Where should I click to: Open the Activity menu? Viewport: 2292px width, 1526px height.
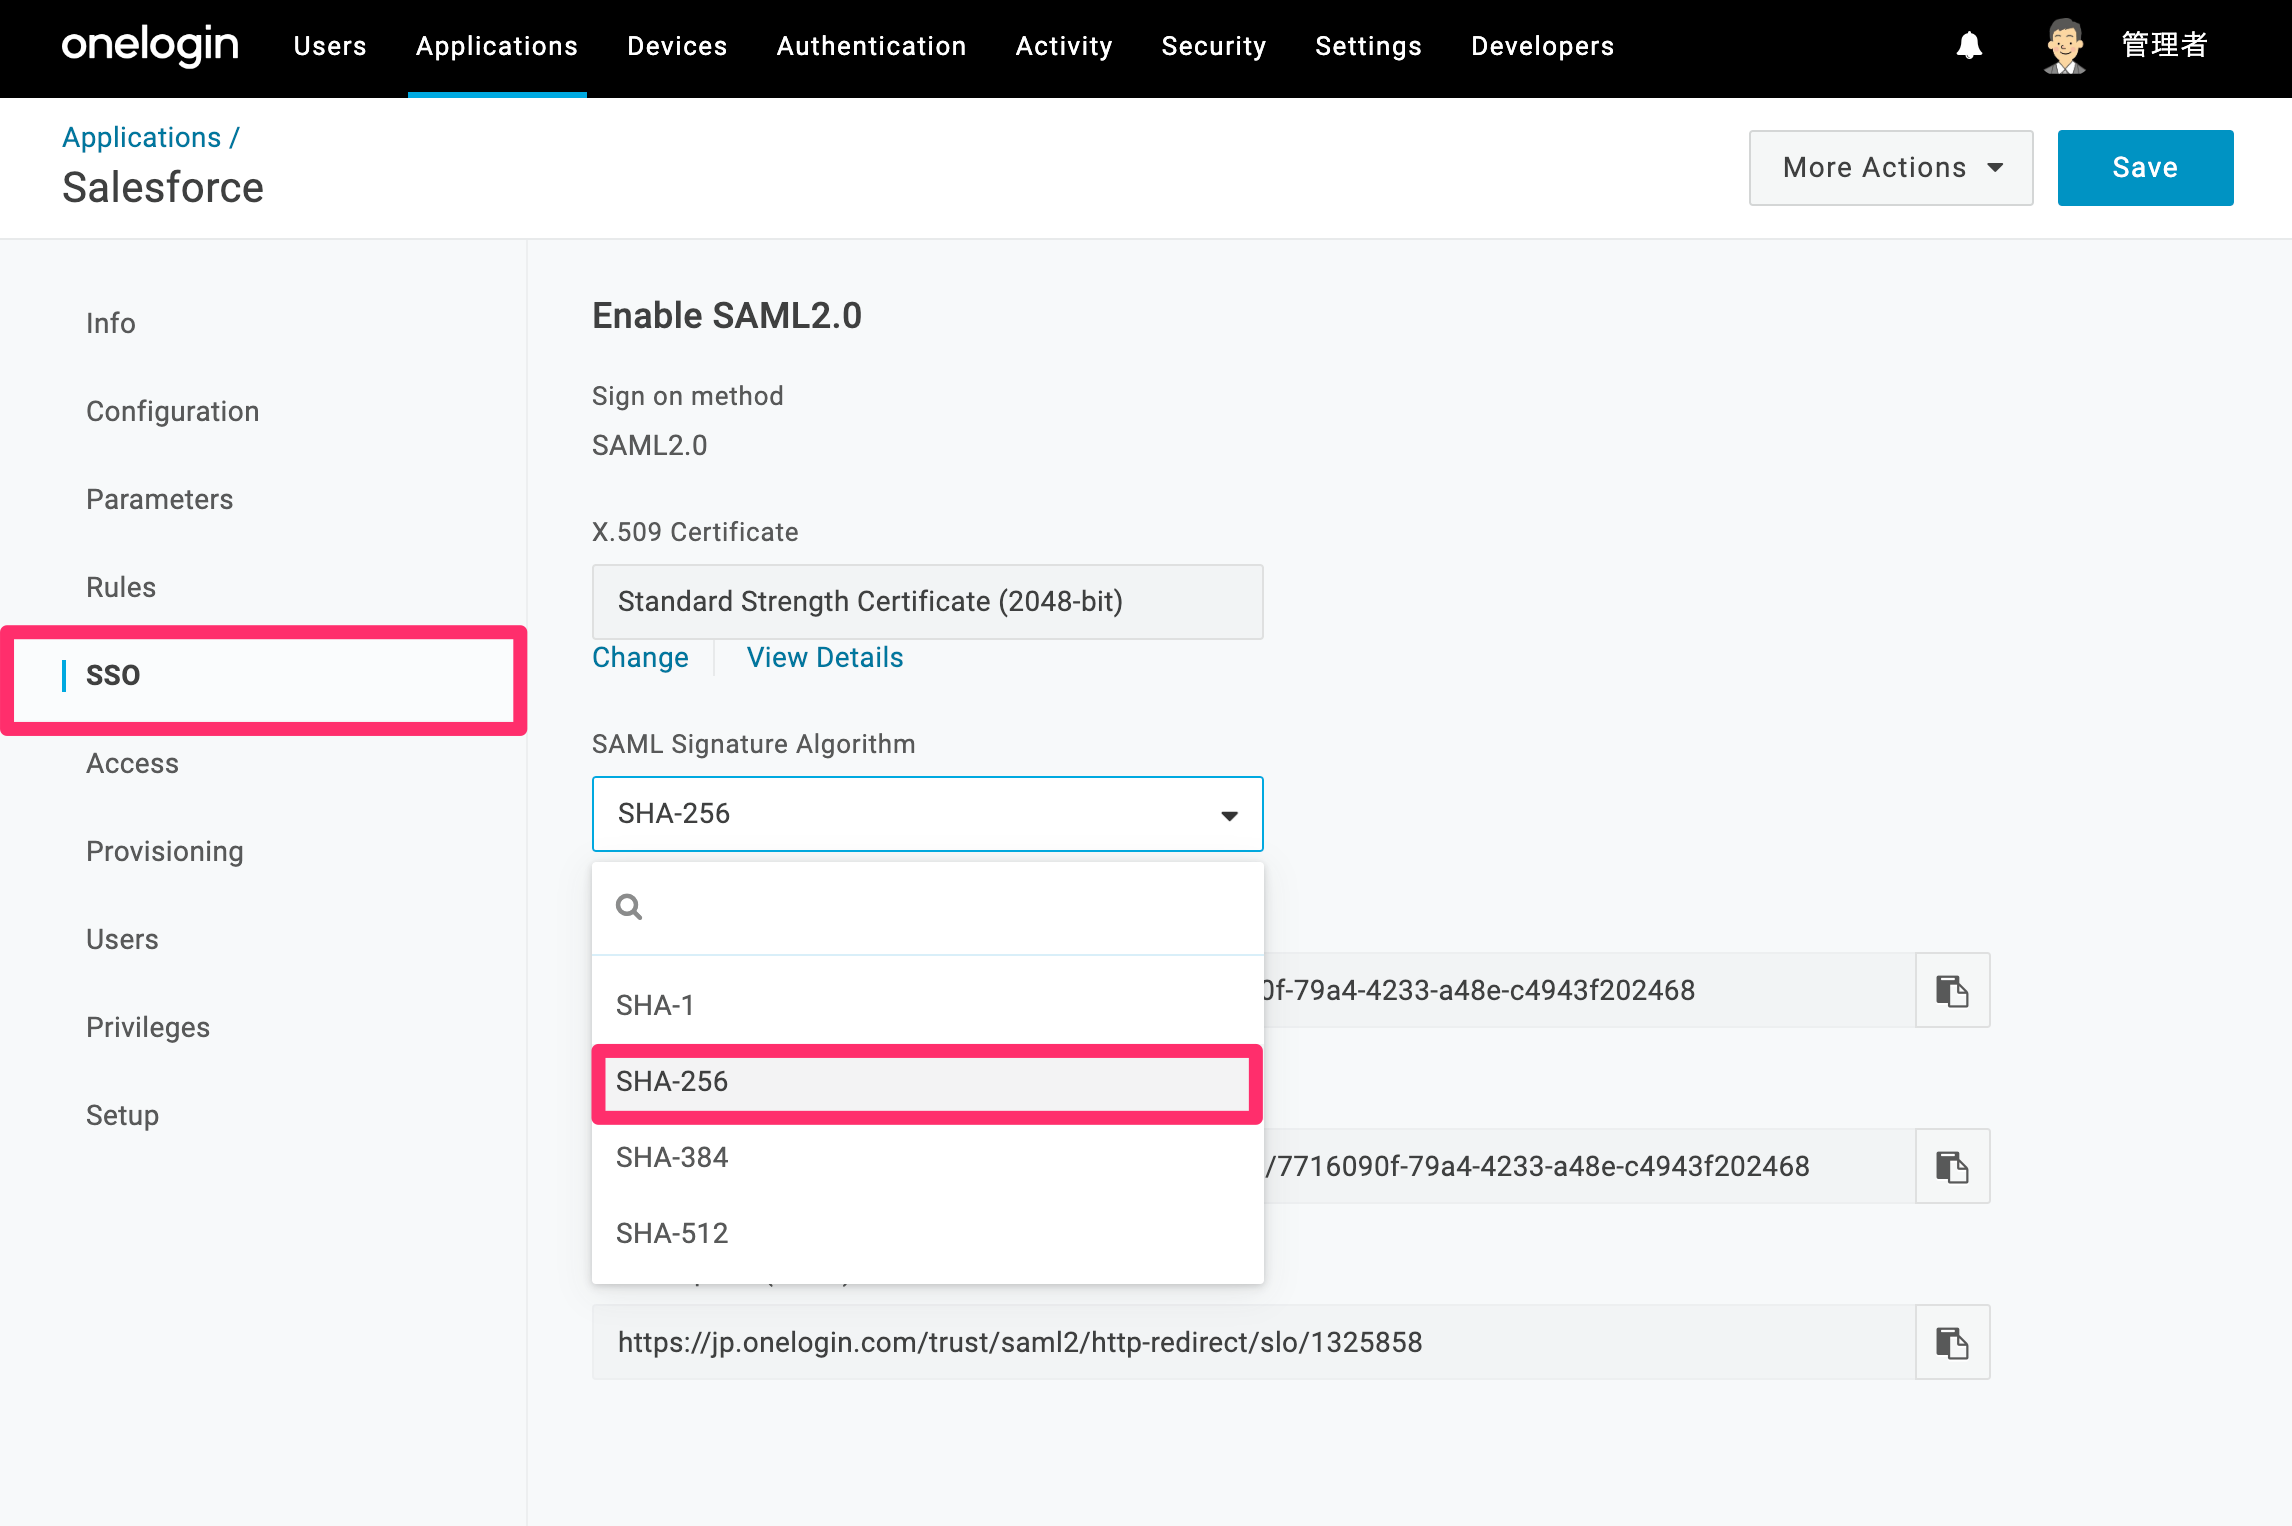[x=1064, y=46]
